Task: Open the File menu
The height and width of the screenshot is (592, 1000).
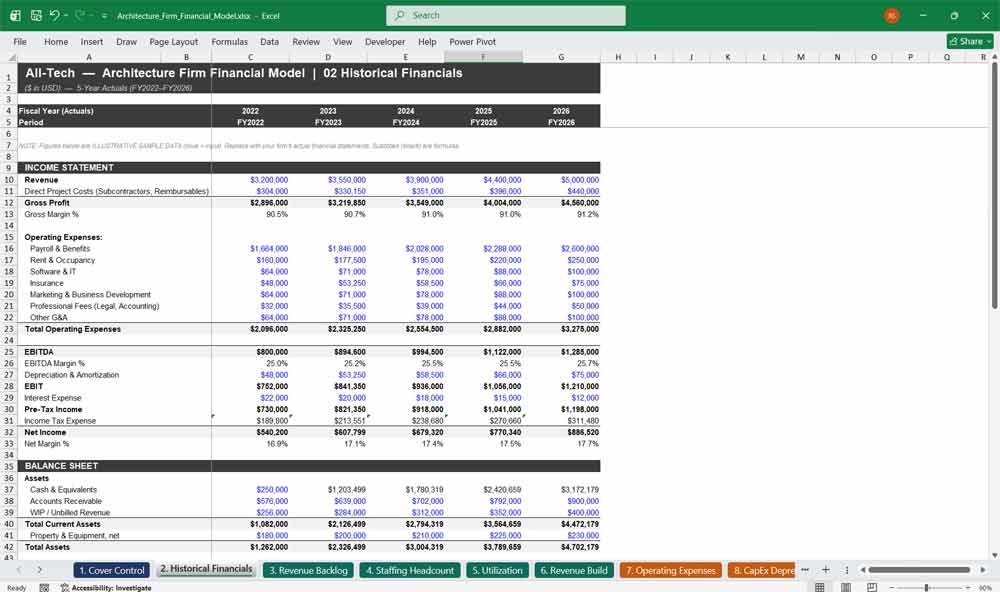Action: [20, 41]
